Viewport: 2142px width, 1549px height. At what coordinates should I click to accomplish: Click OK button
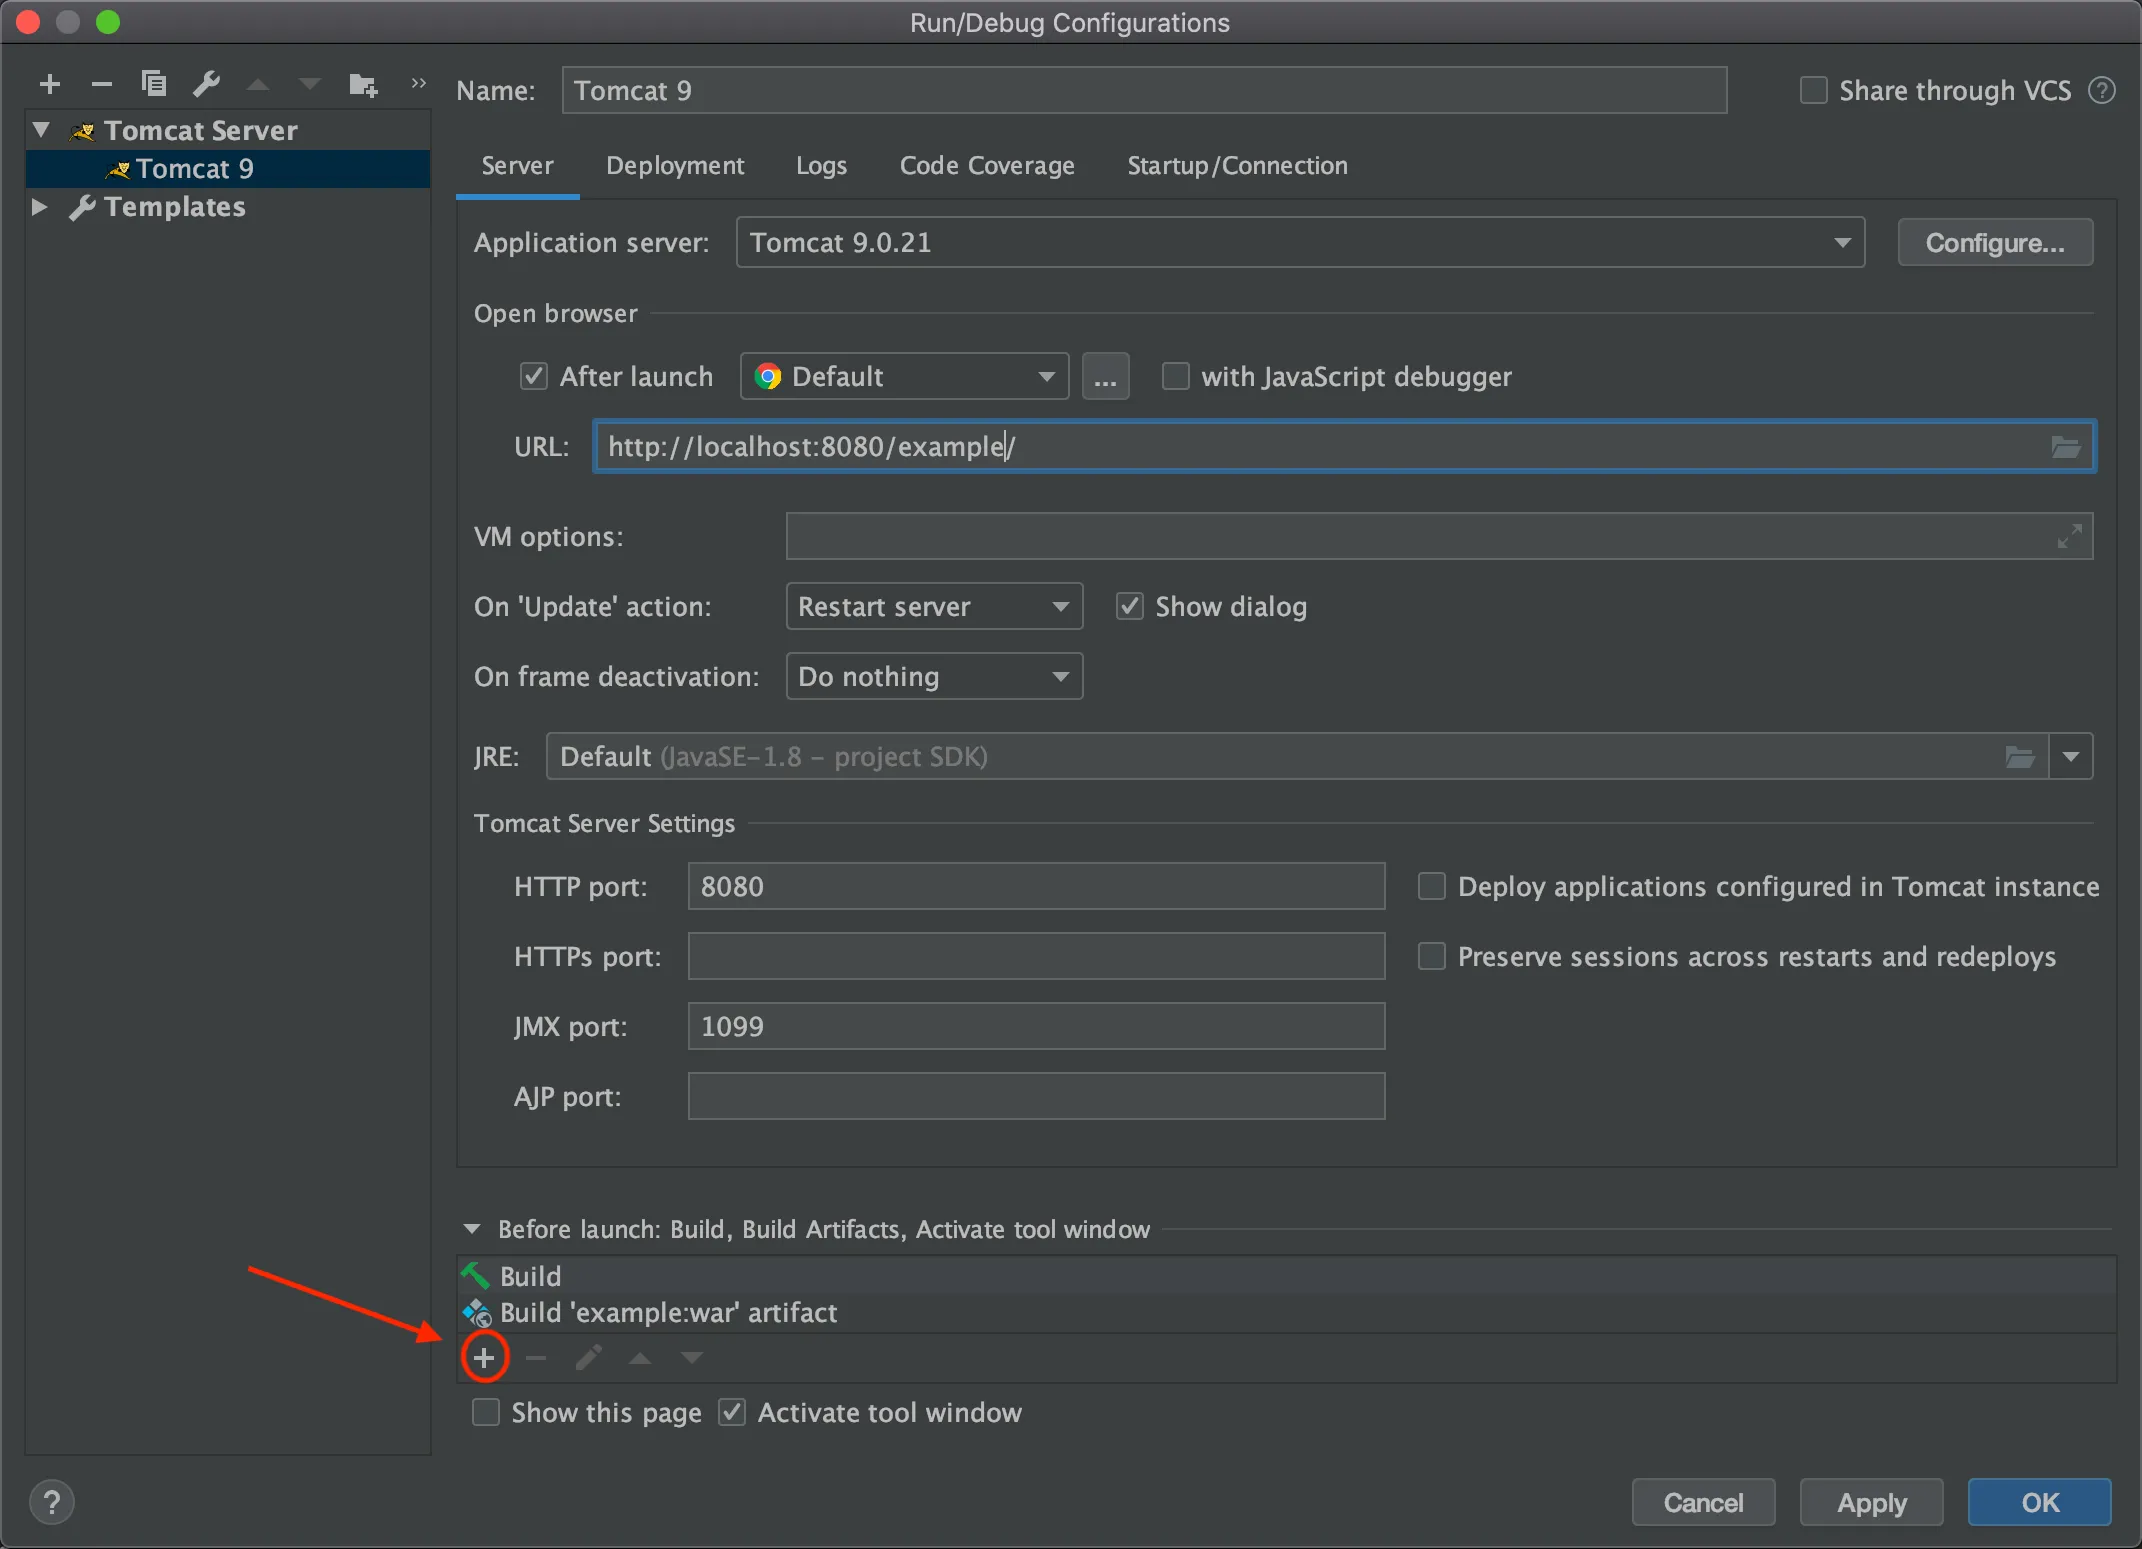click(2039, 1502)
